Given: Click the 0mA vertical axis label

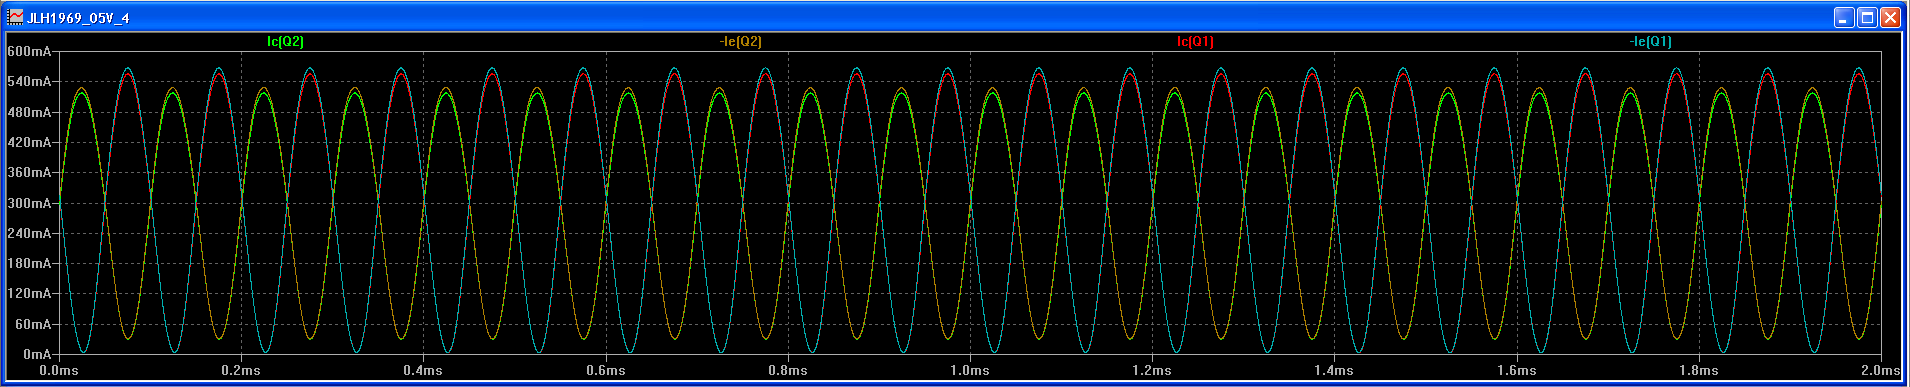Looking at the screenshot, I should tap(36, 355).
